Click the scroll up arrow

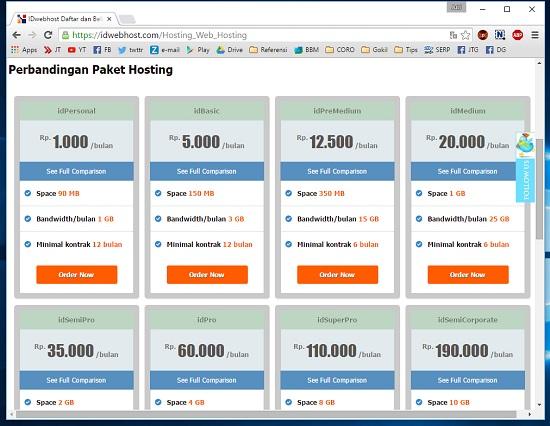tap(539, 63)
